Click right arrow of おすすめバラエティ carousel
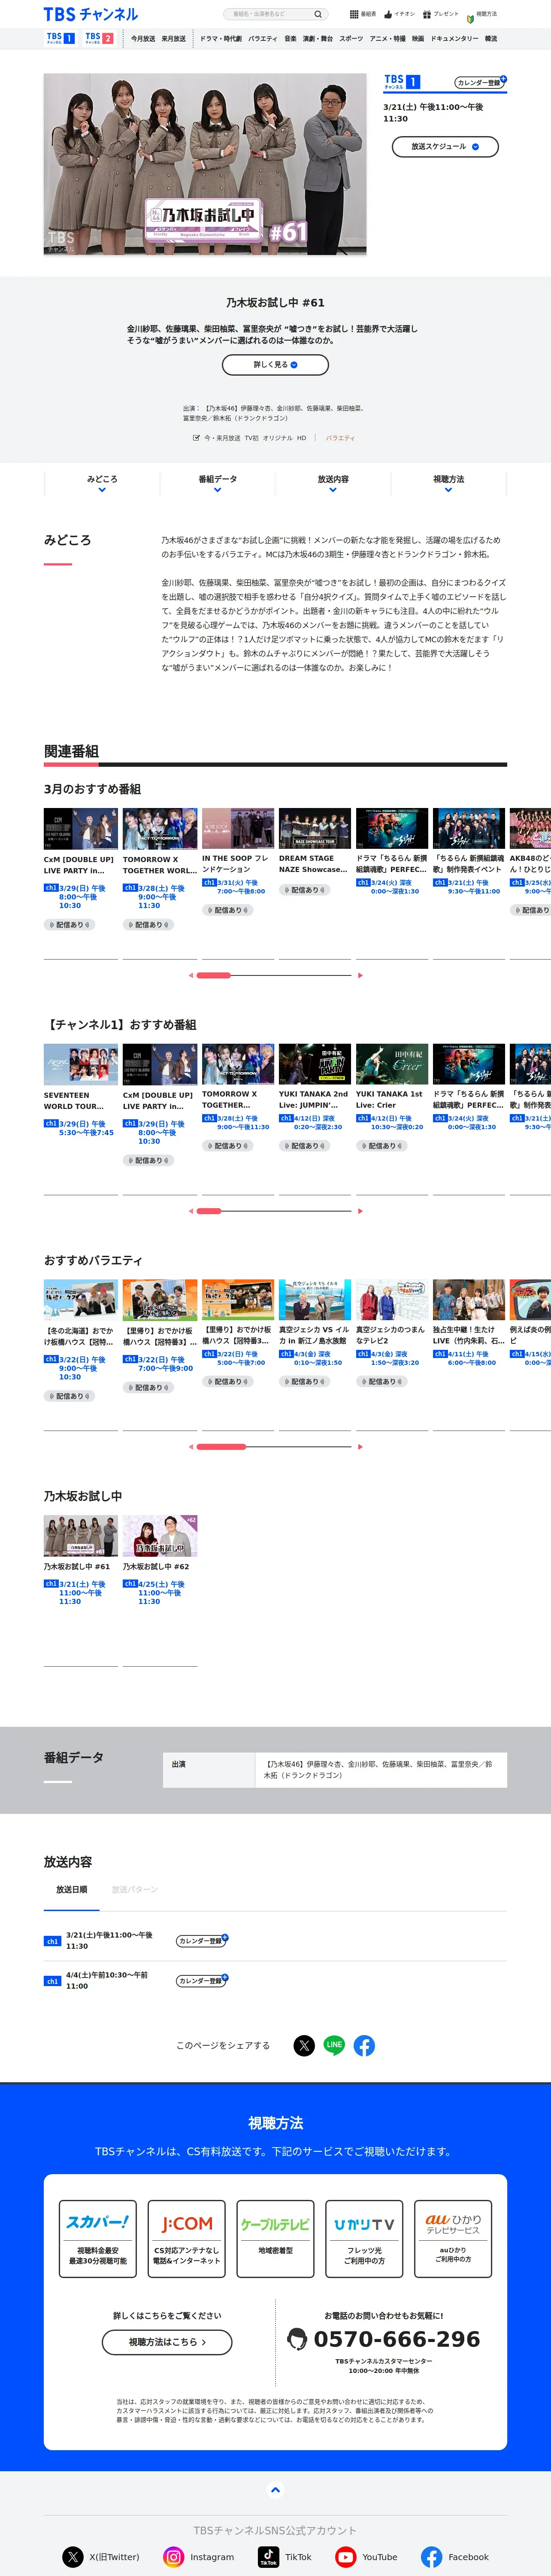Viewport: 551px width, 2576px height. click(360, 1446)
